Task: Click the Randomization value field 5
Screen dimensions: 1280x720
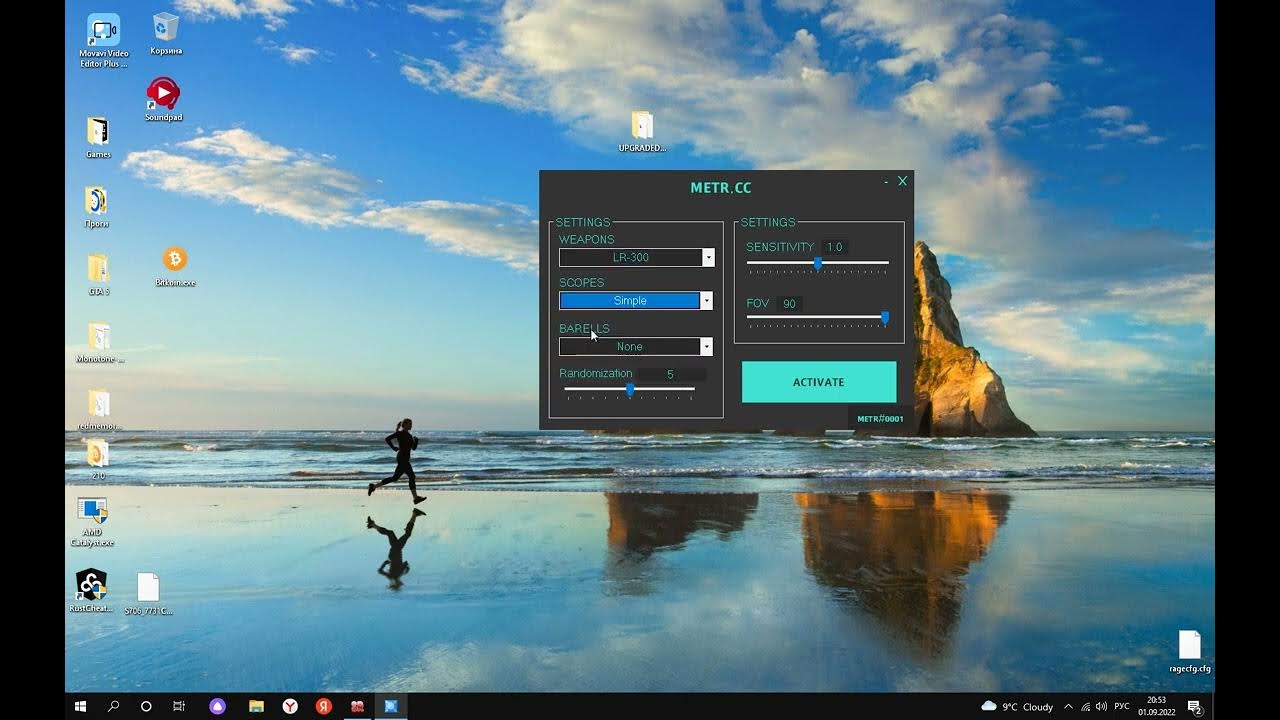Action: [670, 374]
